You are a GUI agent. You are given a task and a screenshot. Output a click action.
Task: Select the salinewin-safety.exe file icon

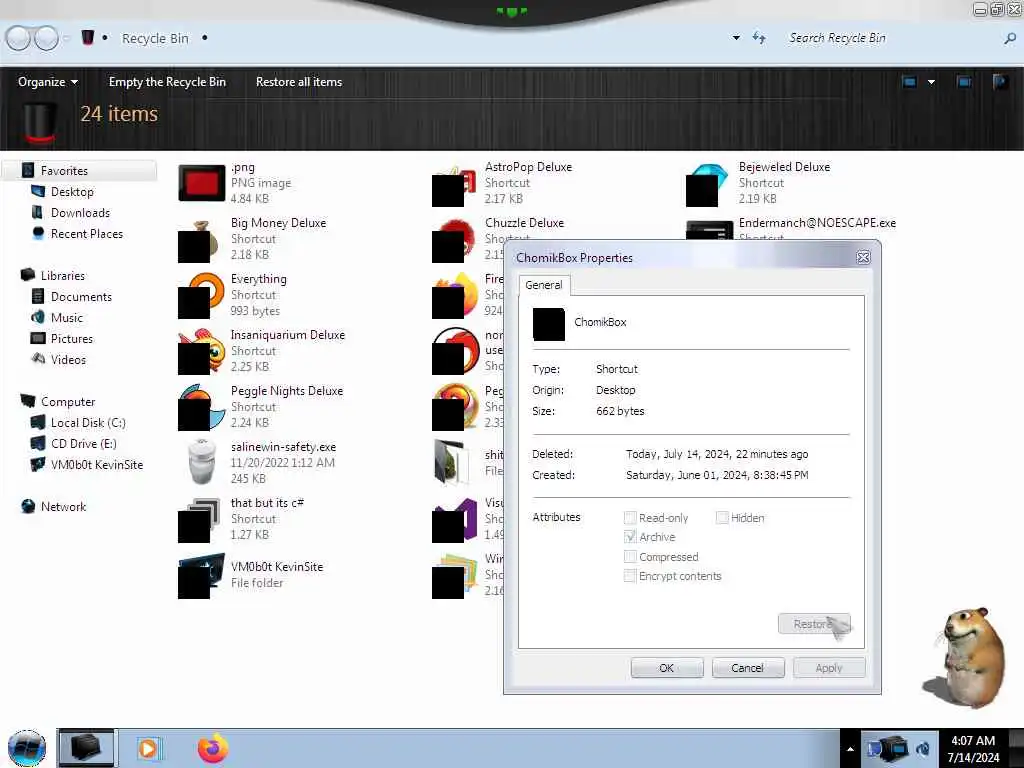pyautogui.click(x=202, y=462)
